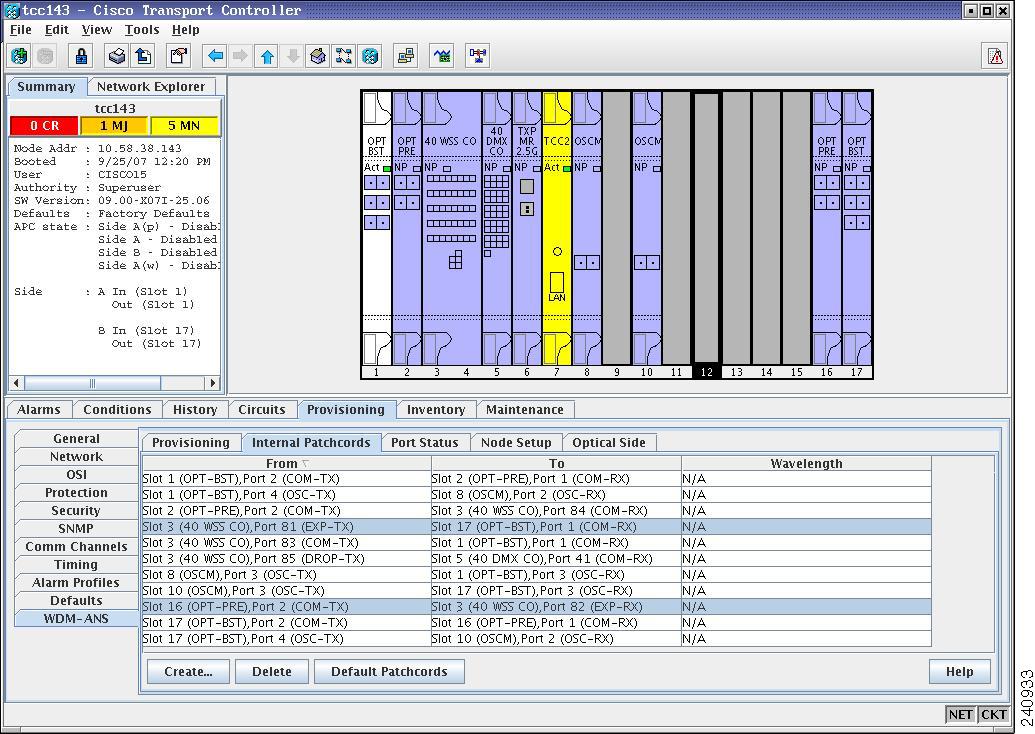
Task: Select the 40 WSS CO card
Action: [451, 228]
